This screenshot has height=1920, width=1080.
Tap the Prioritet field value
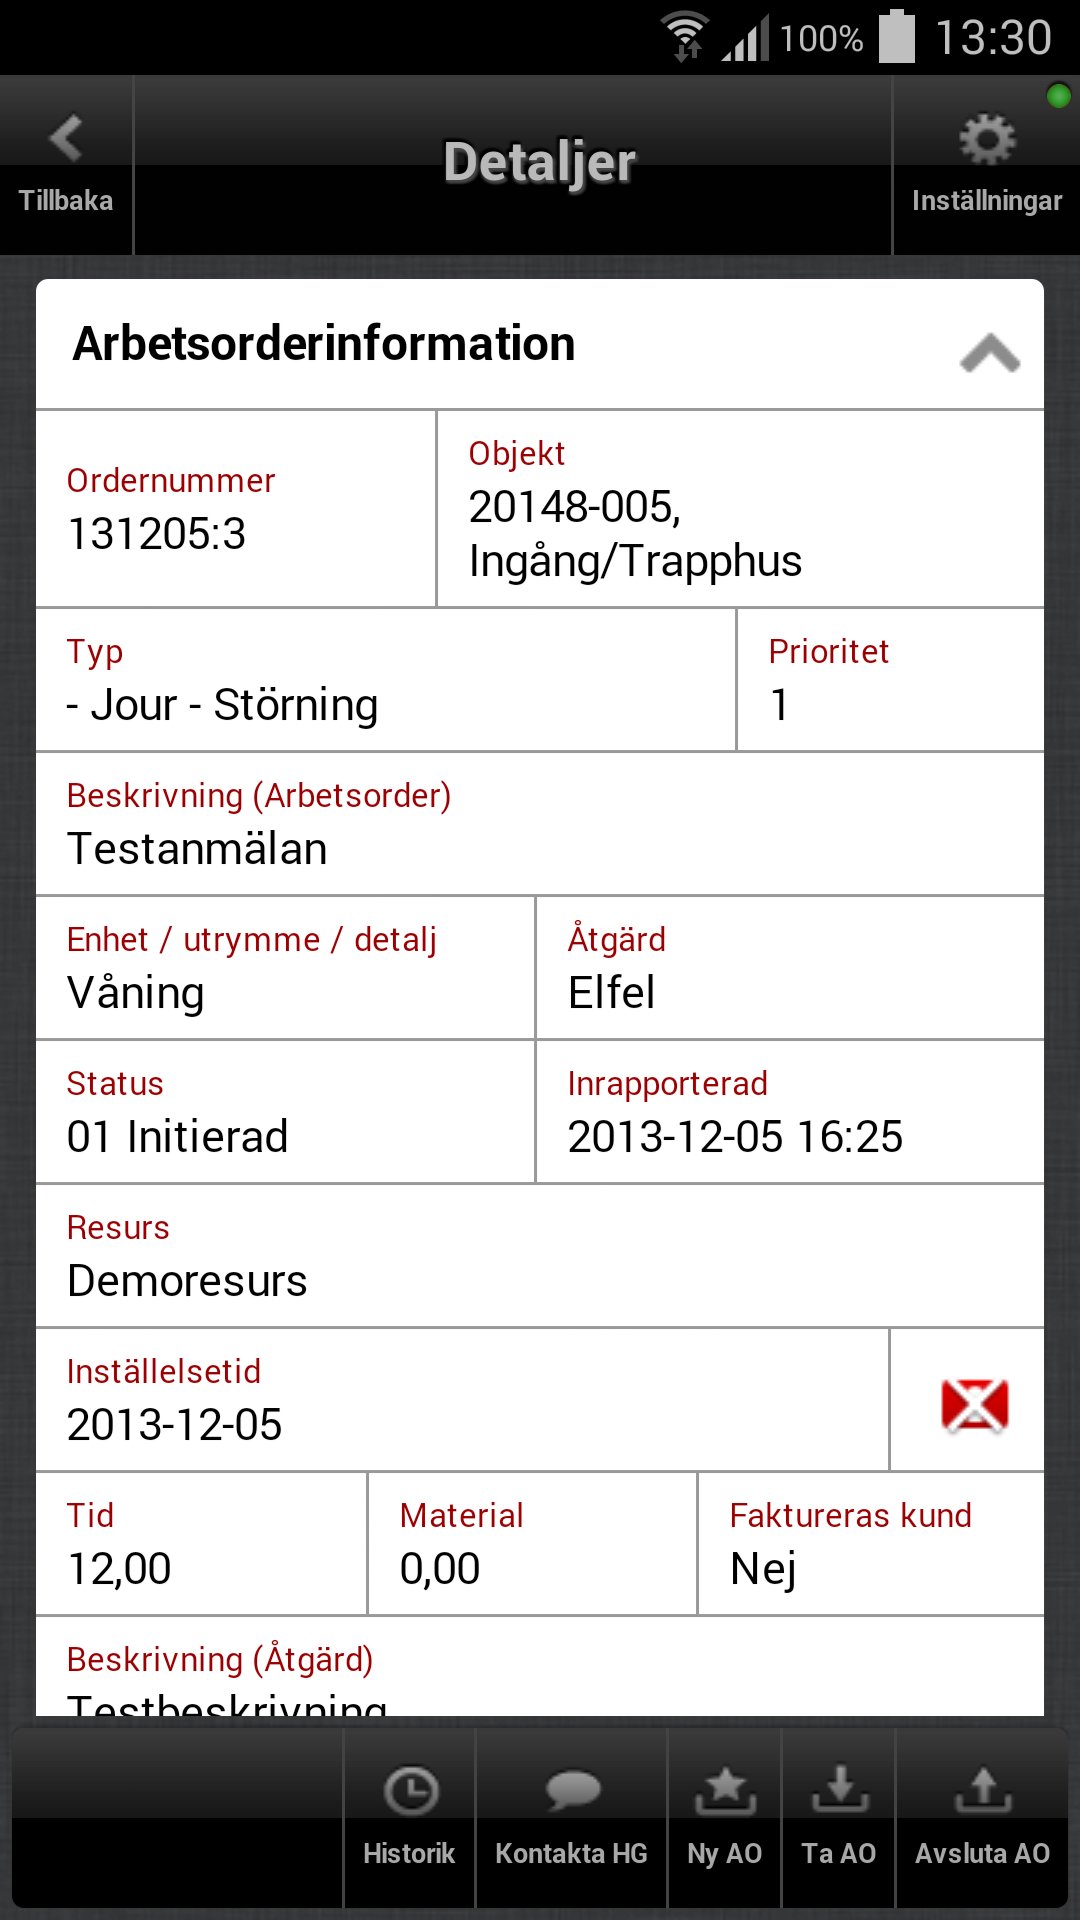780,705
